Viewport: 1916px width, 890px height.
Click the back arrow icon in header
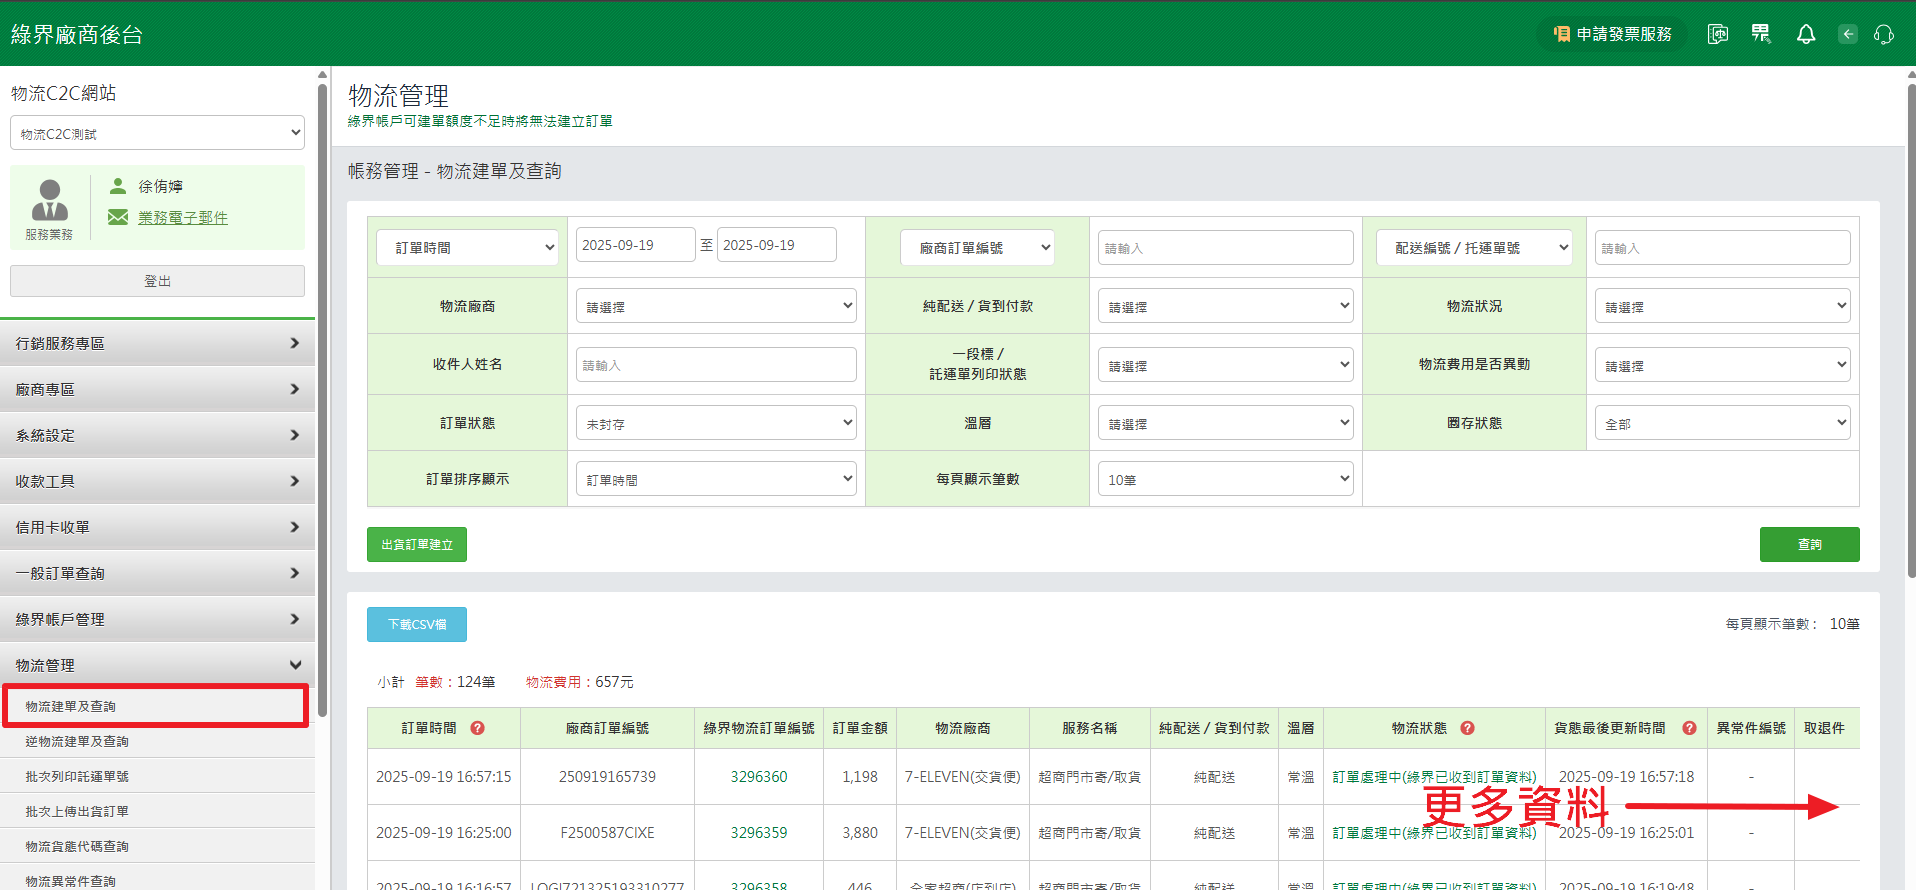(x=1847, y=35)
